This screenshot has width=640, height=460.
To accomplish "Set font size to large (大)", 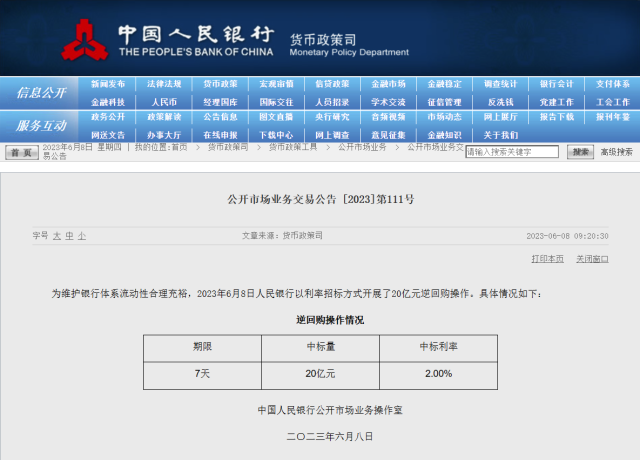I will pyautogui.click(x=57, y=235).
